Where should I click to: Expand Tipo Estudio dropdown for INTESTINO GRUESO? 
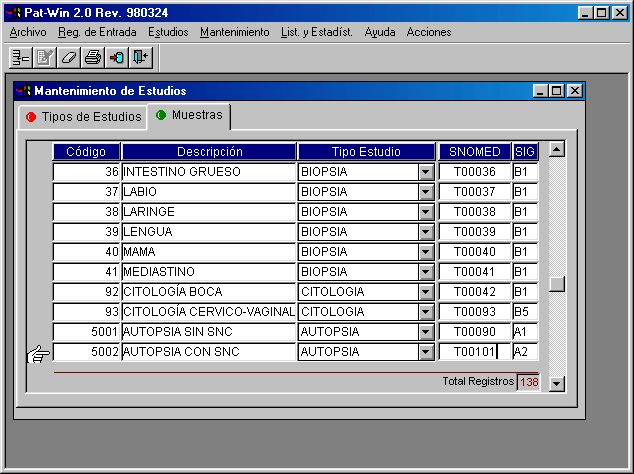tap(425, 172)
